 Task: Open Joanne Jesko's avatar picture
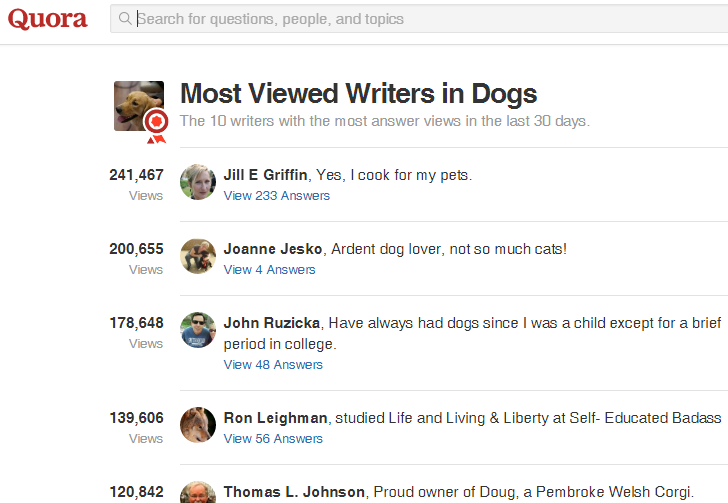tap(198, 256)
